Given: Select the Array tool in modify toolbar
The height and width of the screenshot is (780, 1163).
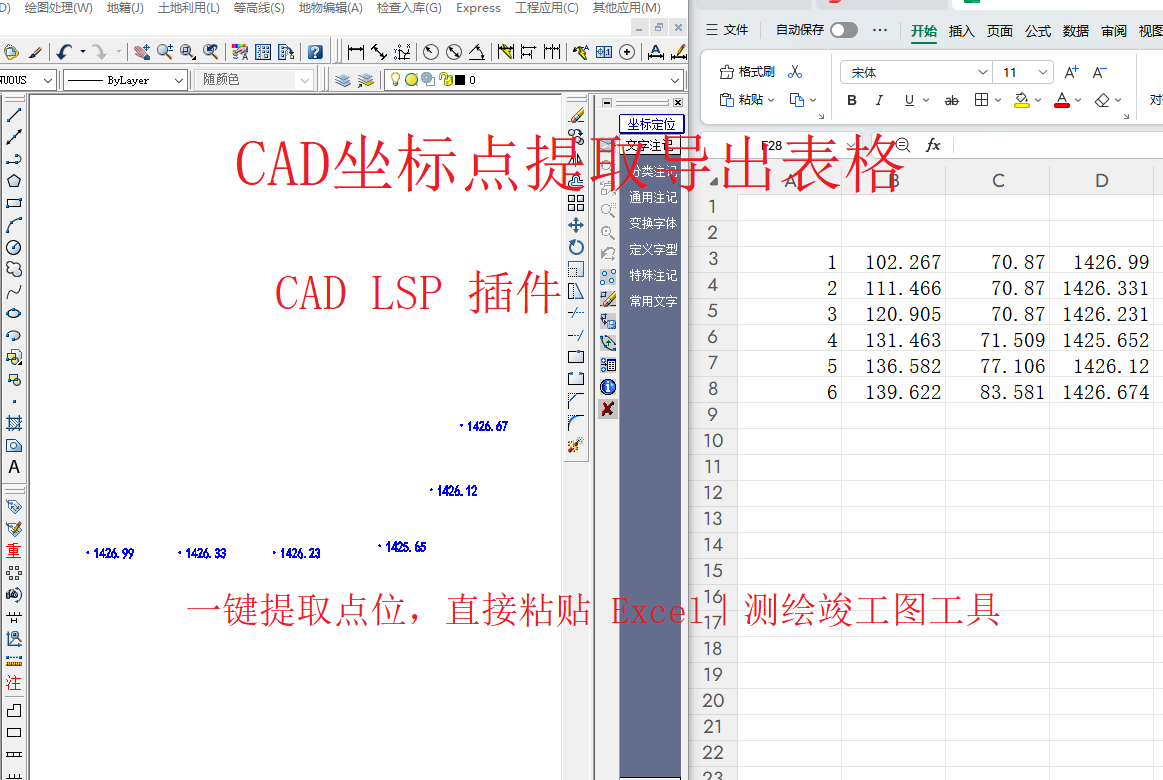Looking at the screenshot, I should [576, 203].
